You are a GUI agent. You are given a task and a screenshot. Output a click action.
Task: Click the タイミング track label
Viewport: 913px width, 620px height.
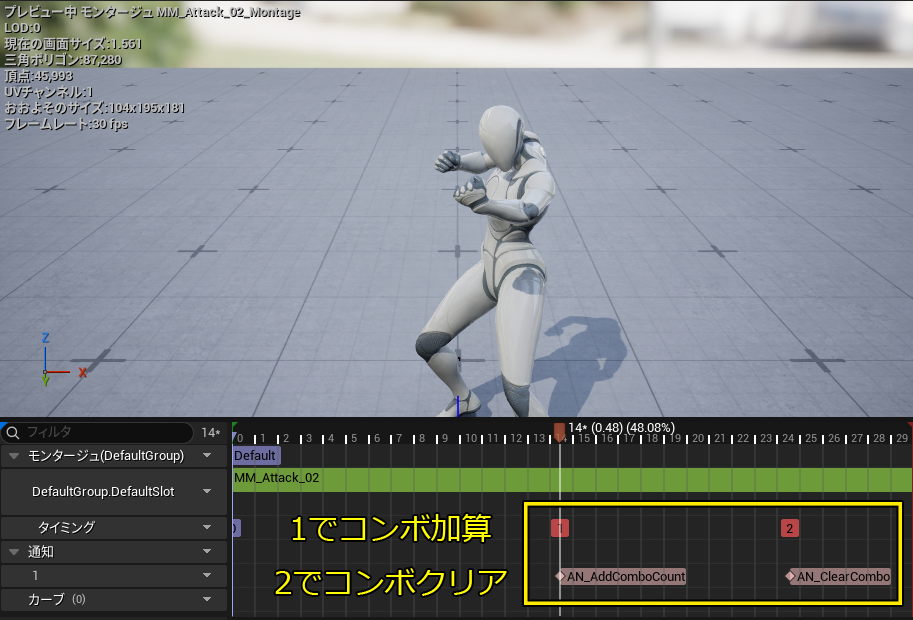(66, 527)
